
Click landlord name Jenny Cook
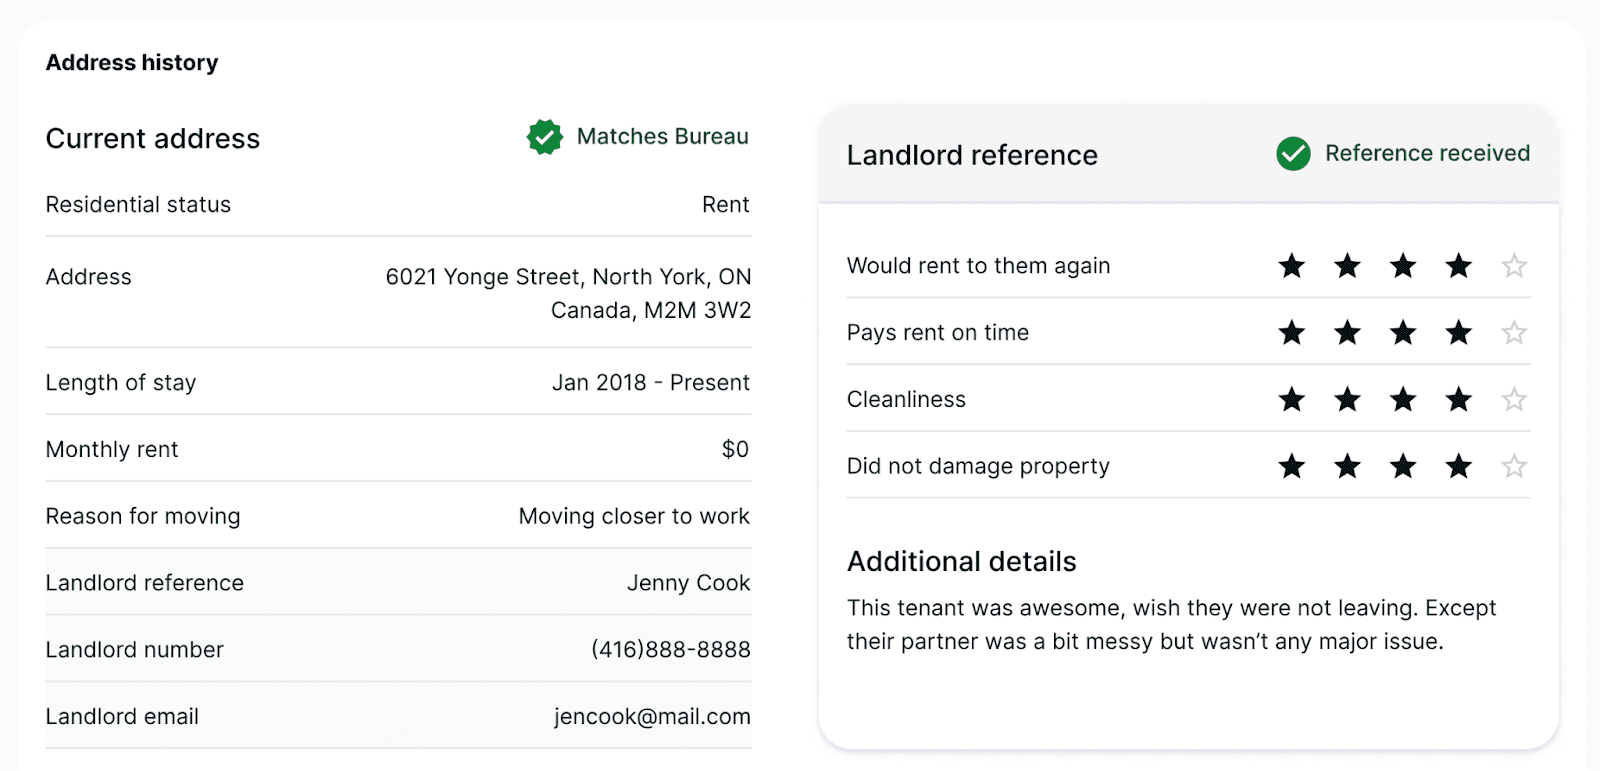[688, 583]
